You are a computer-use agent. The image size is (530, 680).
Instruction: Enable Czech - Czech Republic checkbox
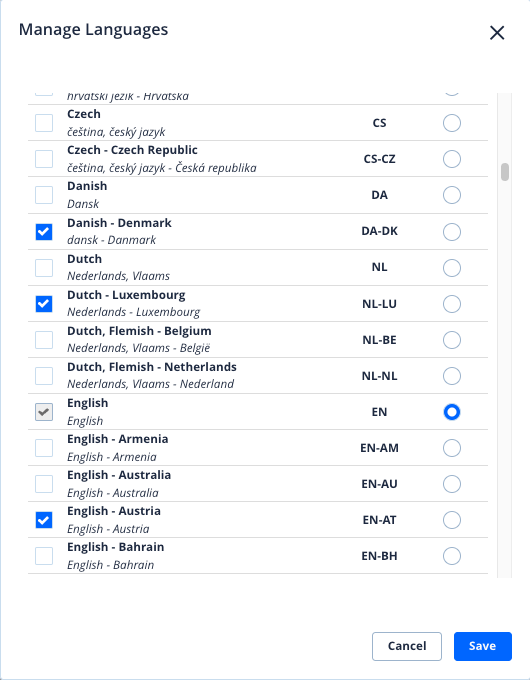[44, 159]
